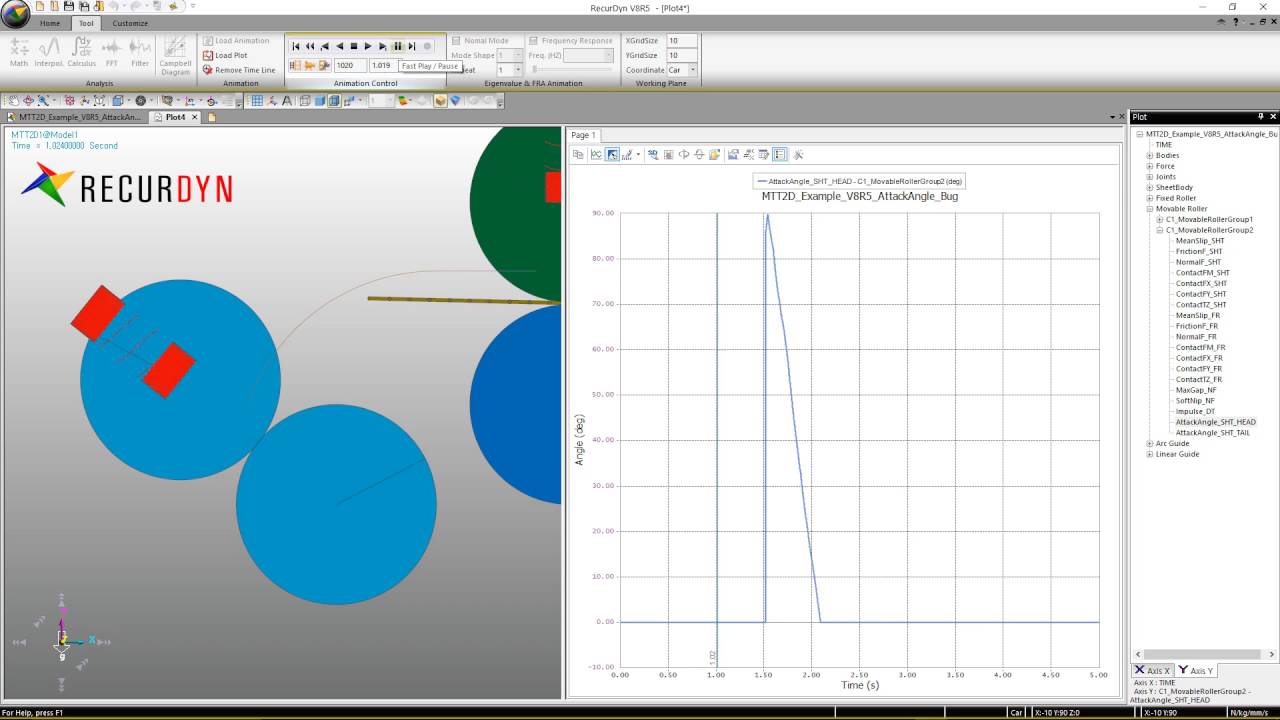The height and width of the screenshot is (720, 1280).
Task: Select the Tool ribbon tab
Action: (86, 23)
